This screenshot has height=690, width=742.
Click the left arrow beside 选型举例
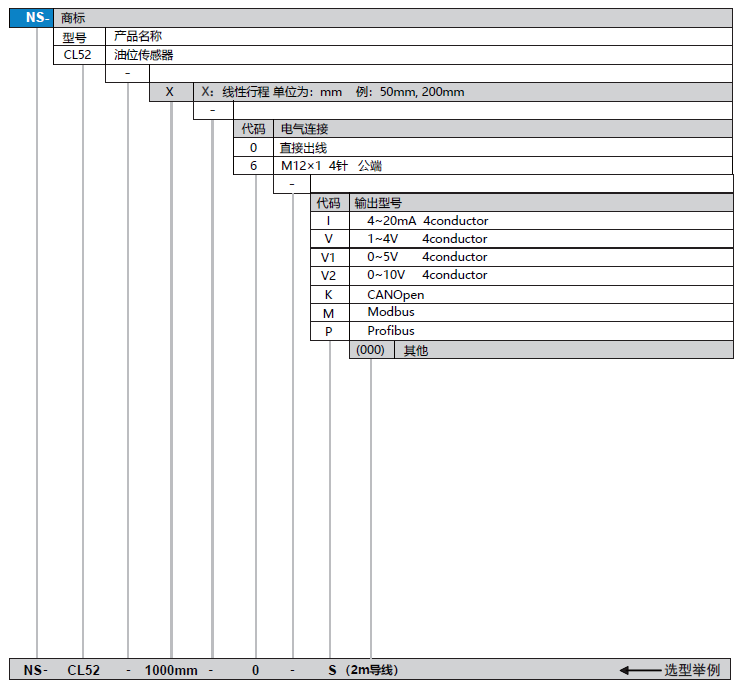tap(639, 670)
